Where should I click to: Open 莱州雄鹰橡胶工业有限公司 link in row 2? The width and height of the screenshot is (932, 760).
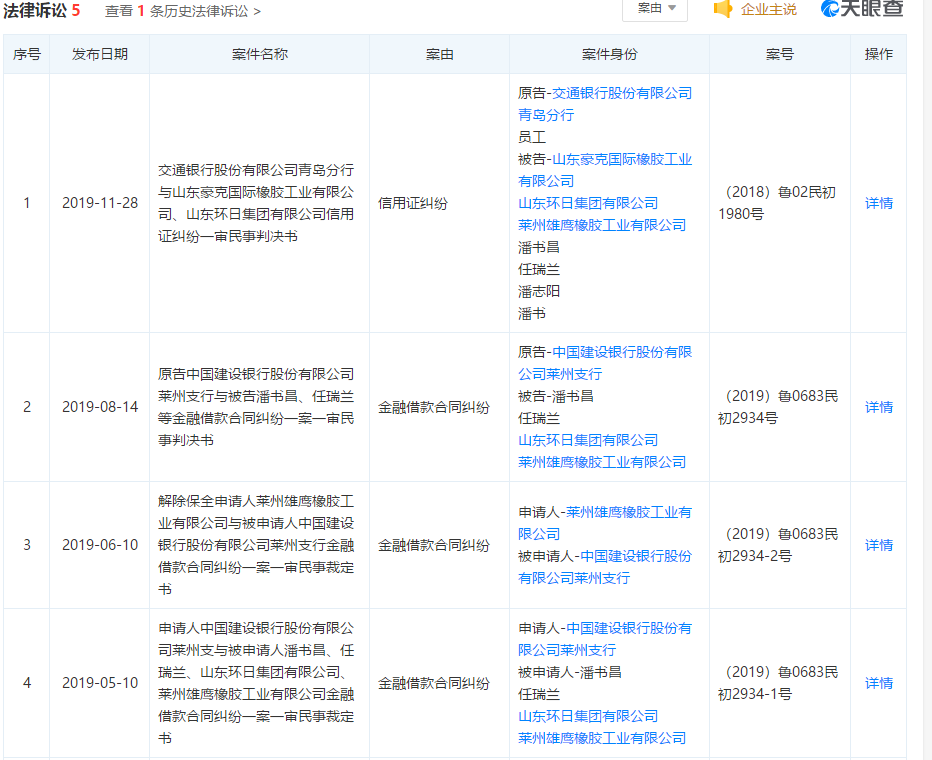[x=602, y=462]
